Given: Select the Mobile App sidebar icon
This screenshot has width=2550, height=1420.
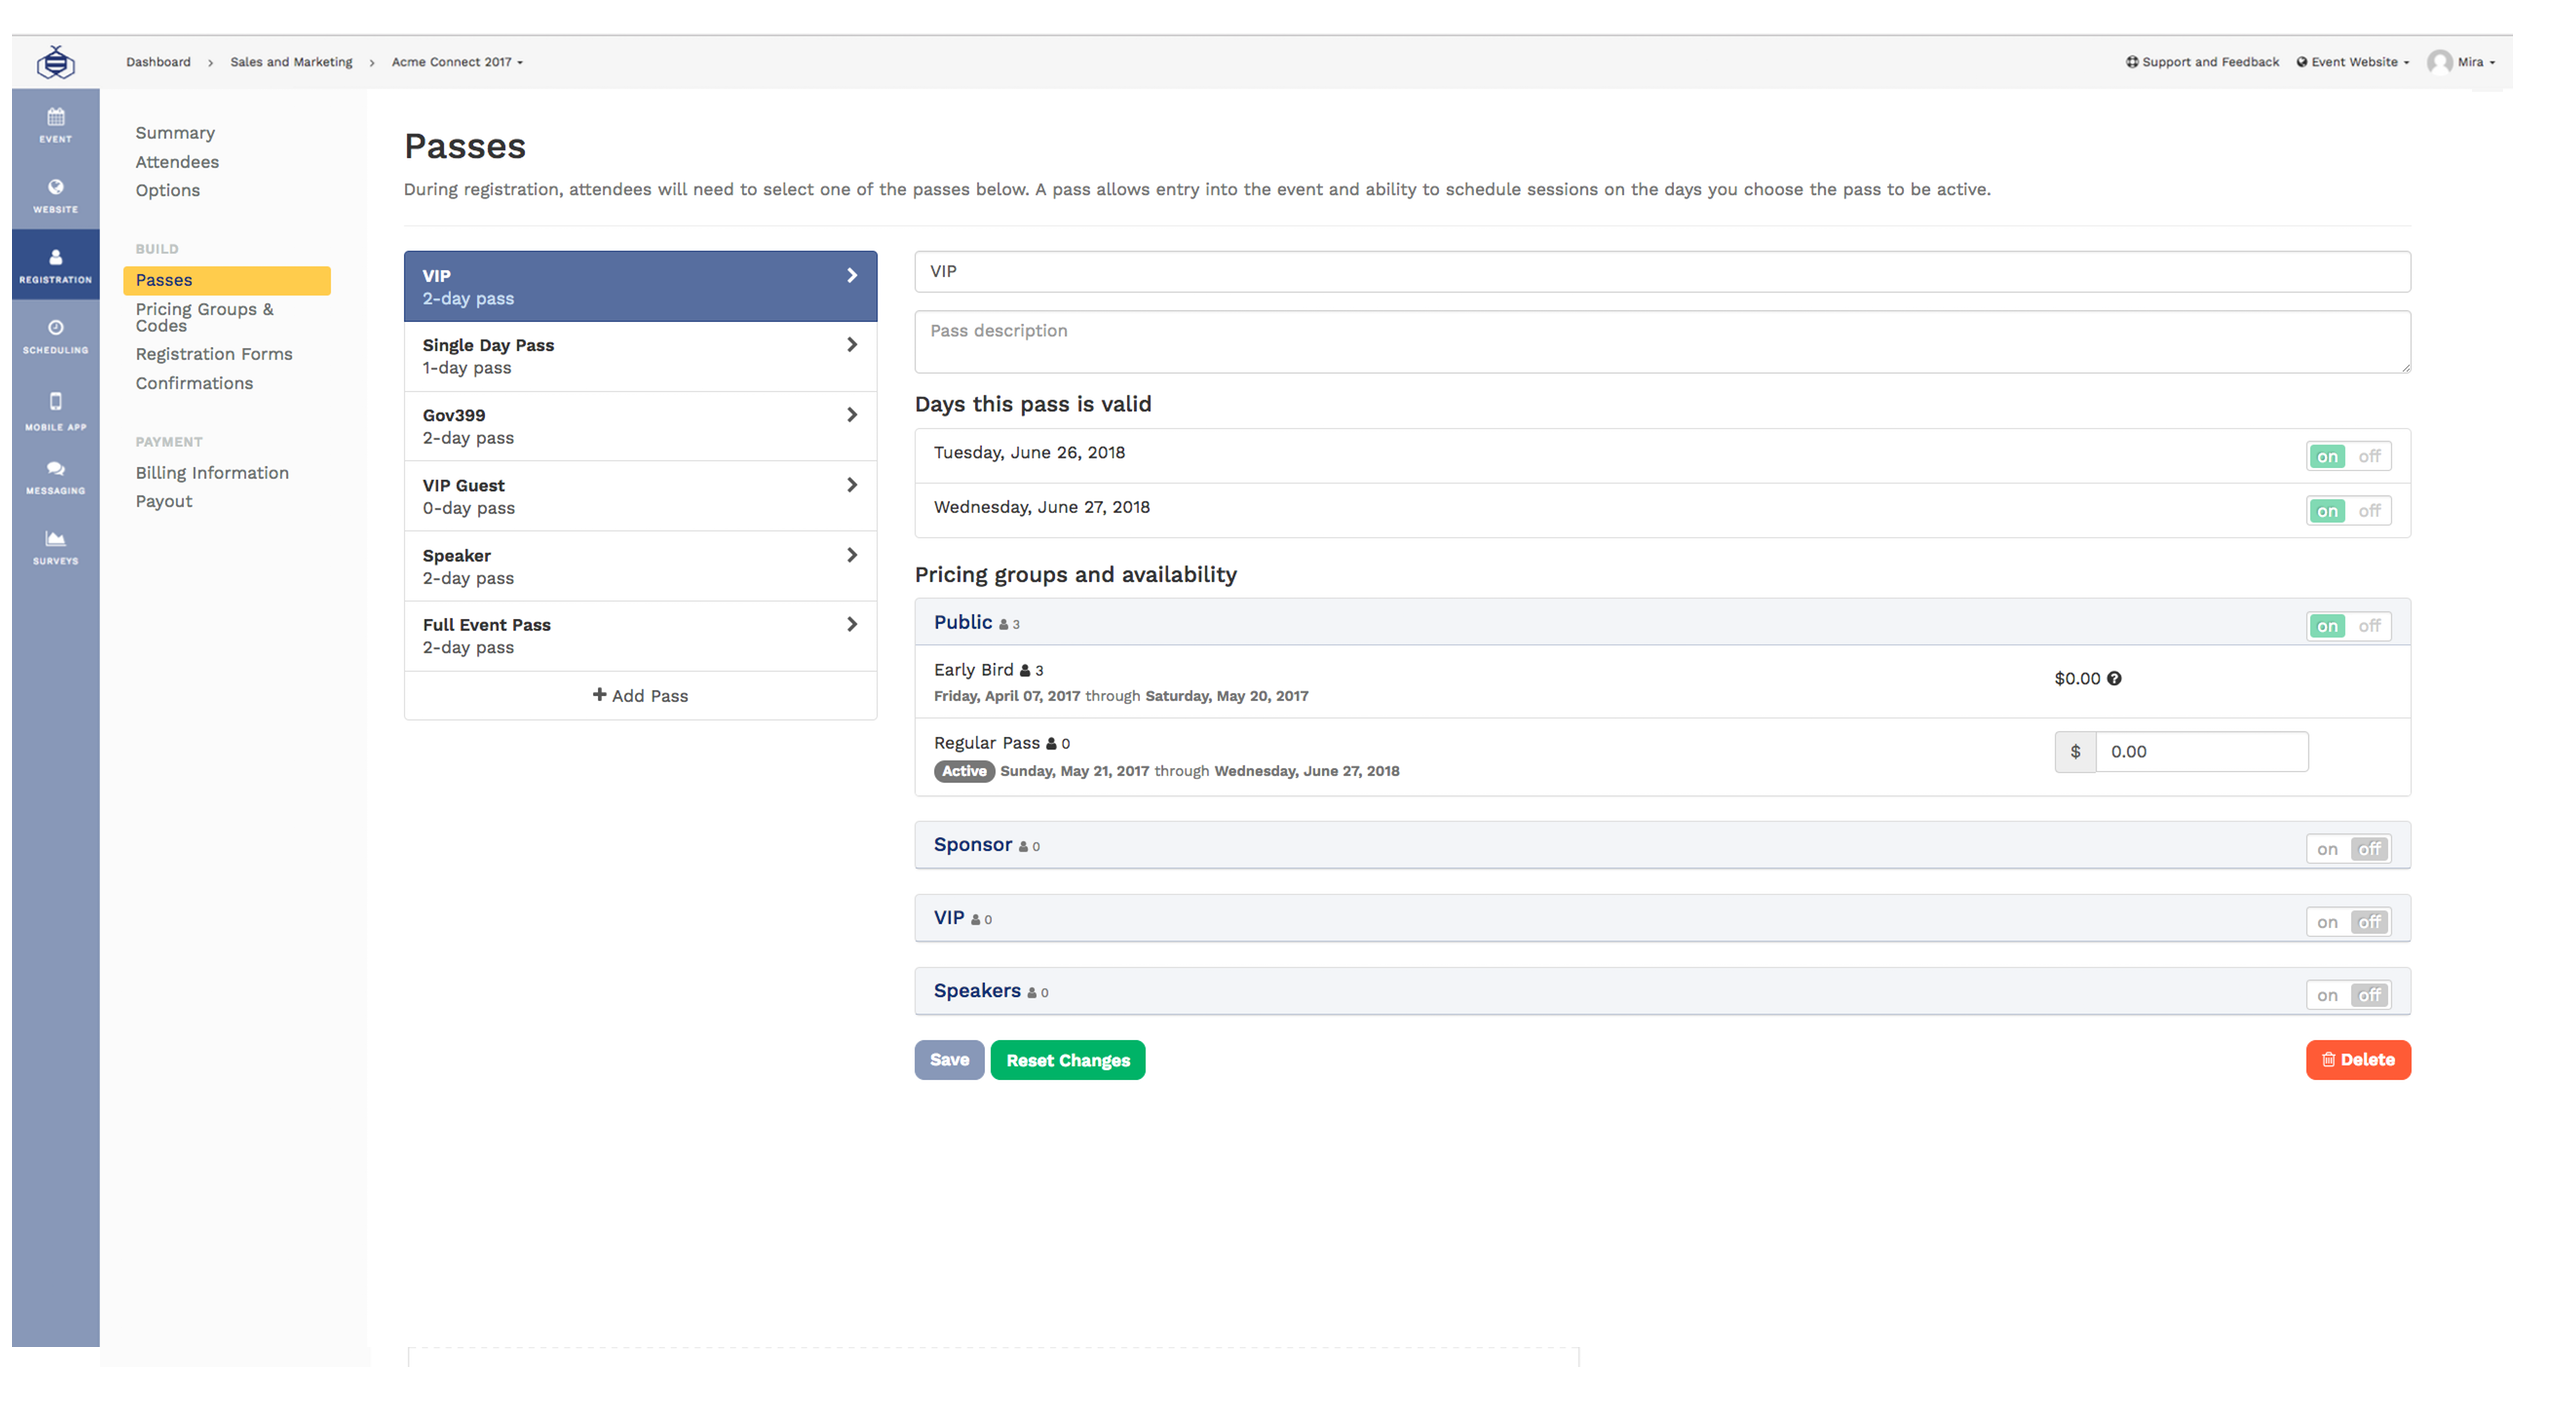Looking at the screenshot, I should pyautogui.click(x=55, y=409).
